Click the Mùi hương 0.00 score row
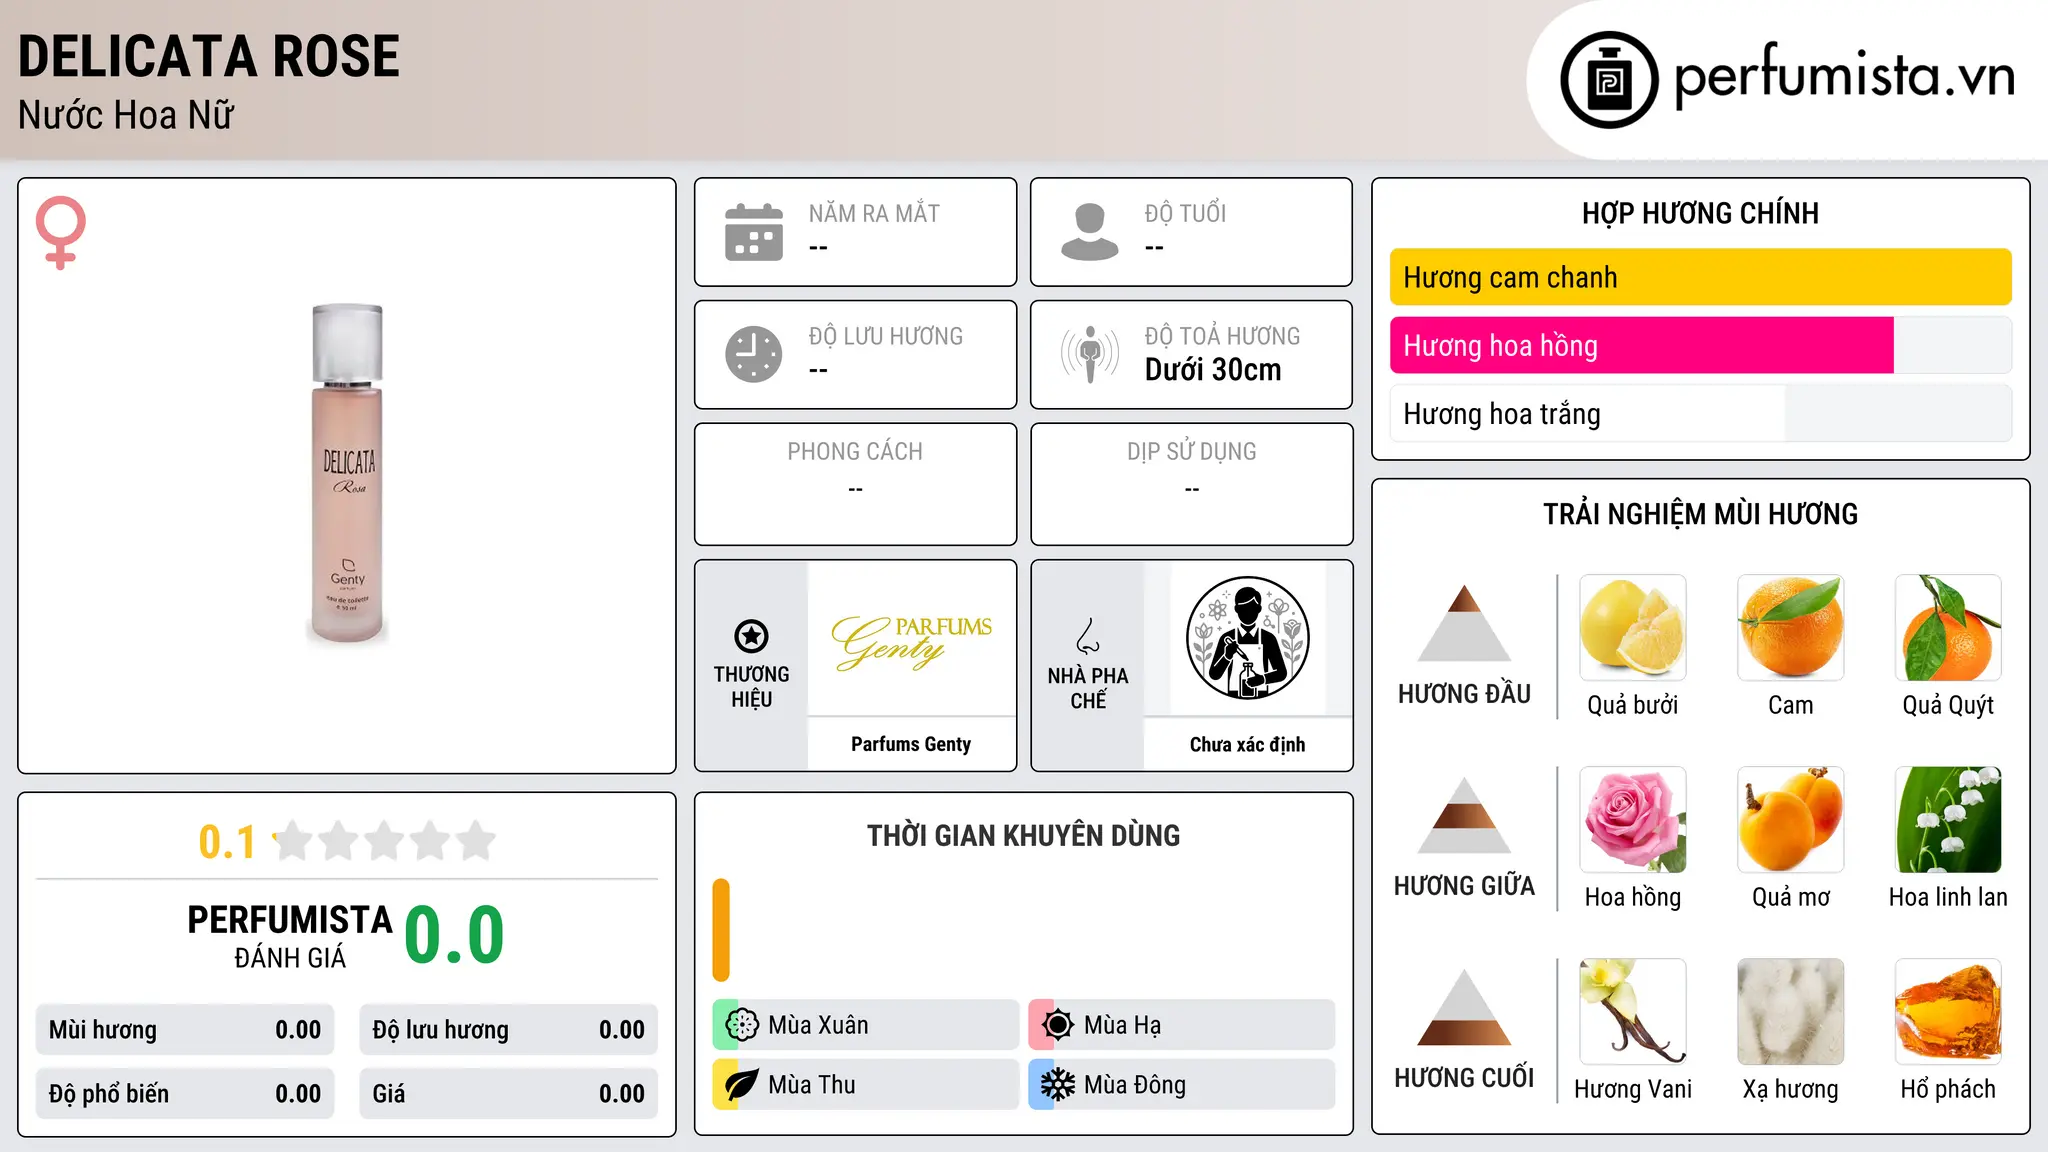This screenshot has height=1152, width=2048. (x=185, y=1030)
